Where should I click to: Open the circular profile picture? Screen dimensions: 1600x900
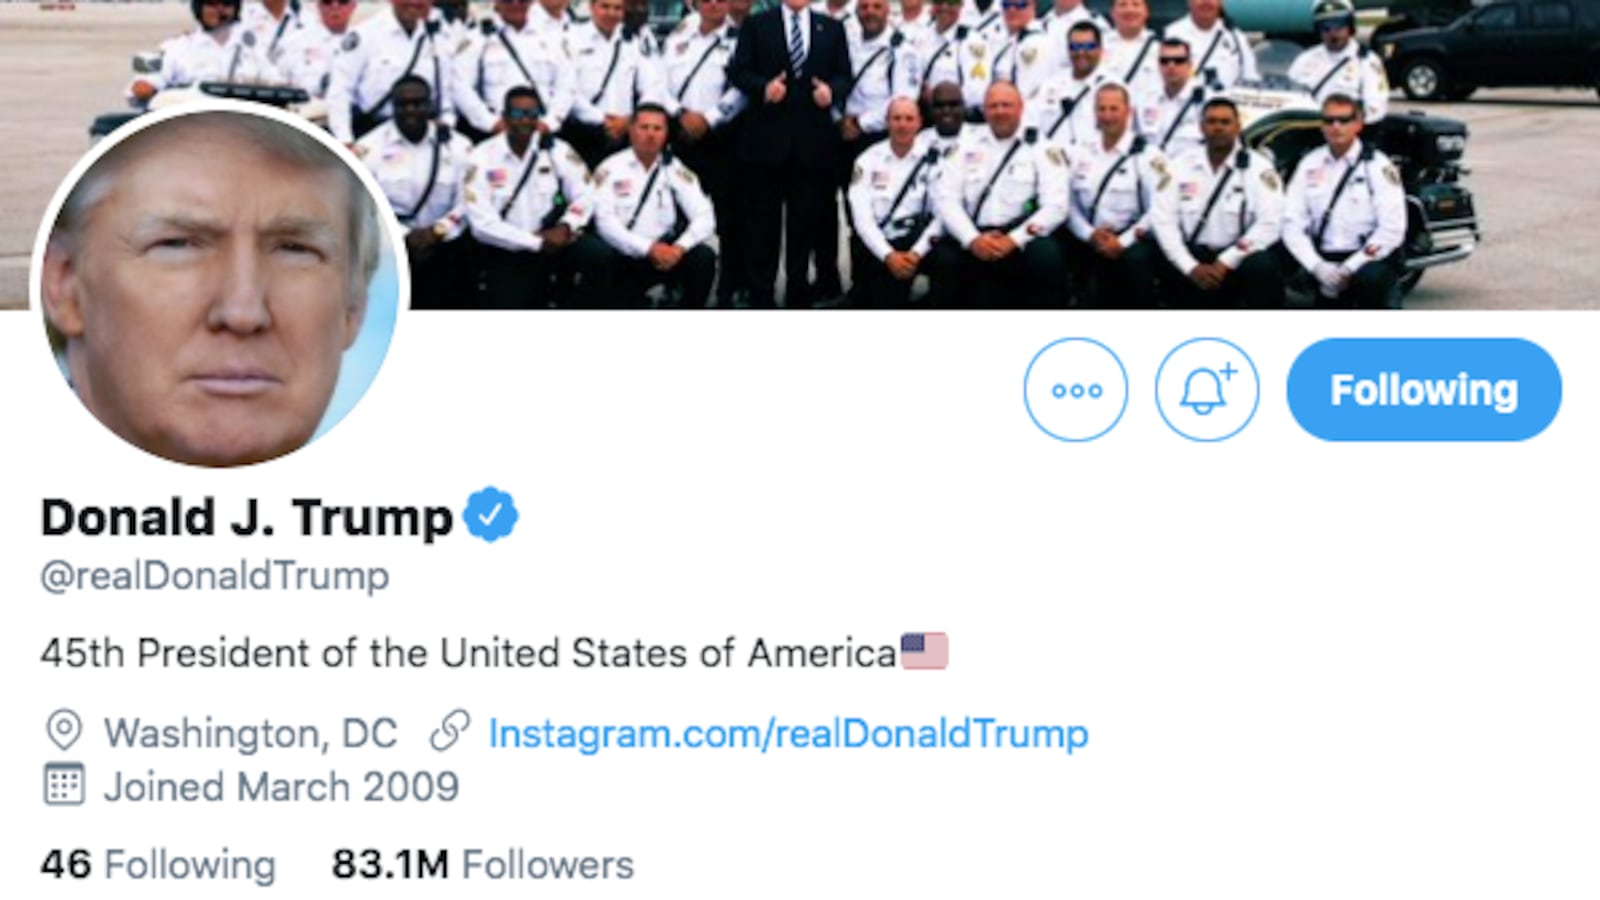[220, 285]
